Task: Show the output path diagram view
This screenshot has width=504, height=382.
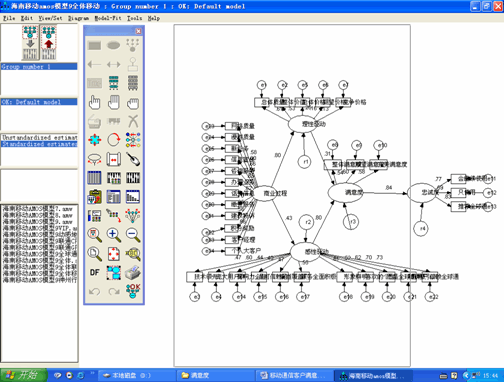Action: (49, 43)
